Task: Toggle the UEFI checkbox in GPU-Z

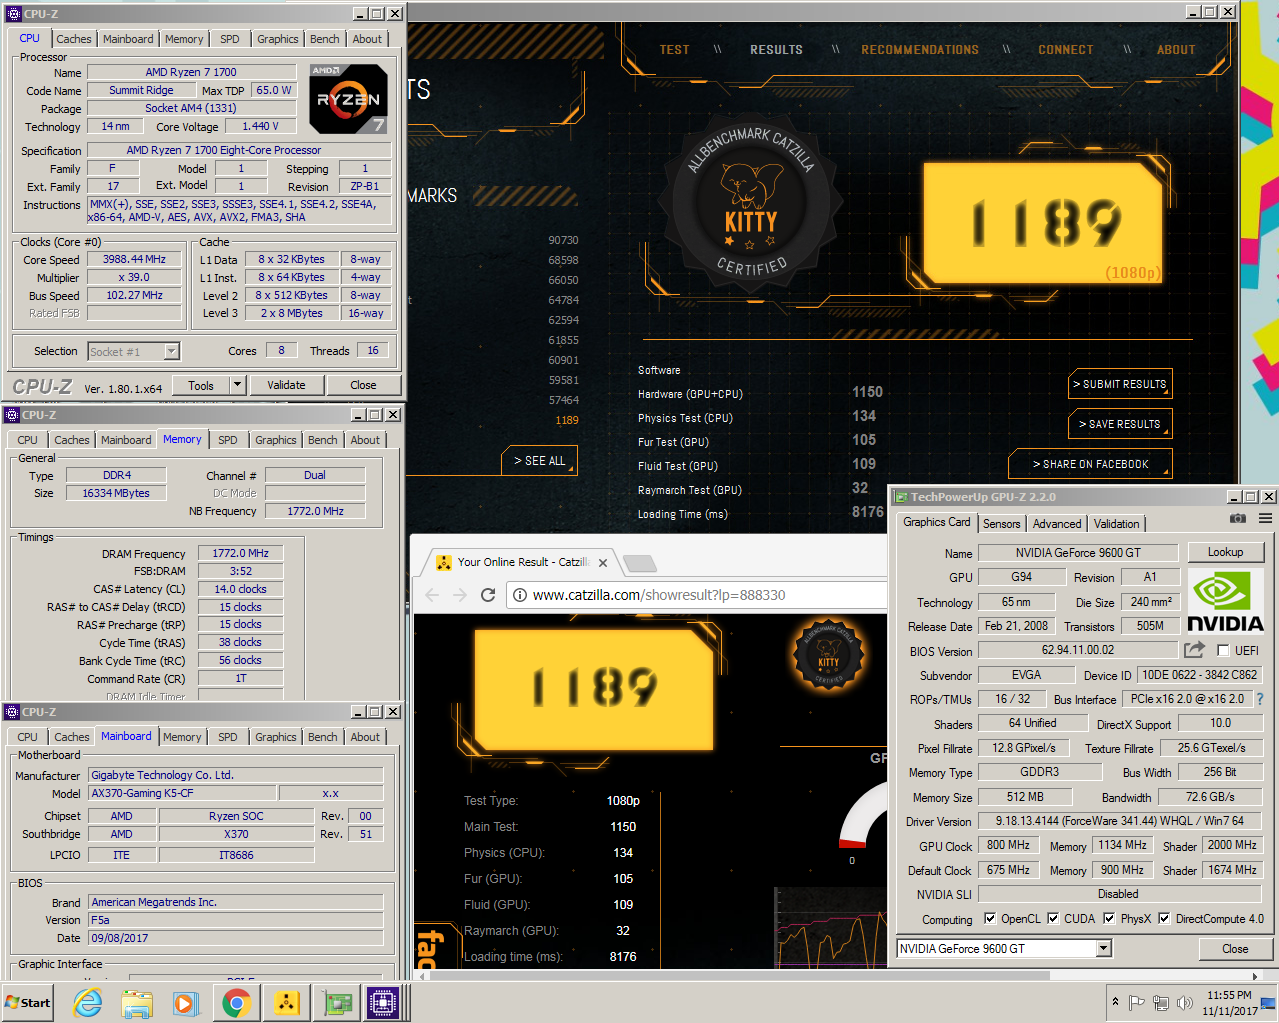Action: click(x=1223, y=650)
